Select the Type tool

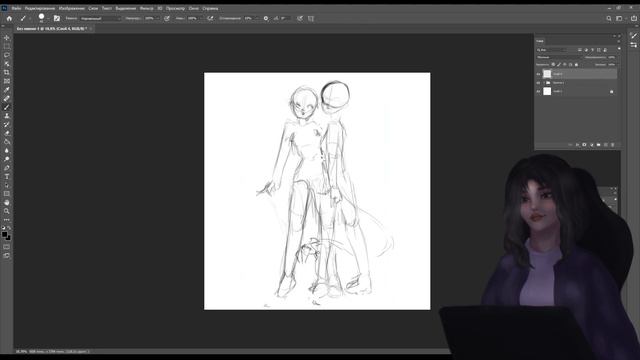pos(7,177)
